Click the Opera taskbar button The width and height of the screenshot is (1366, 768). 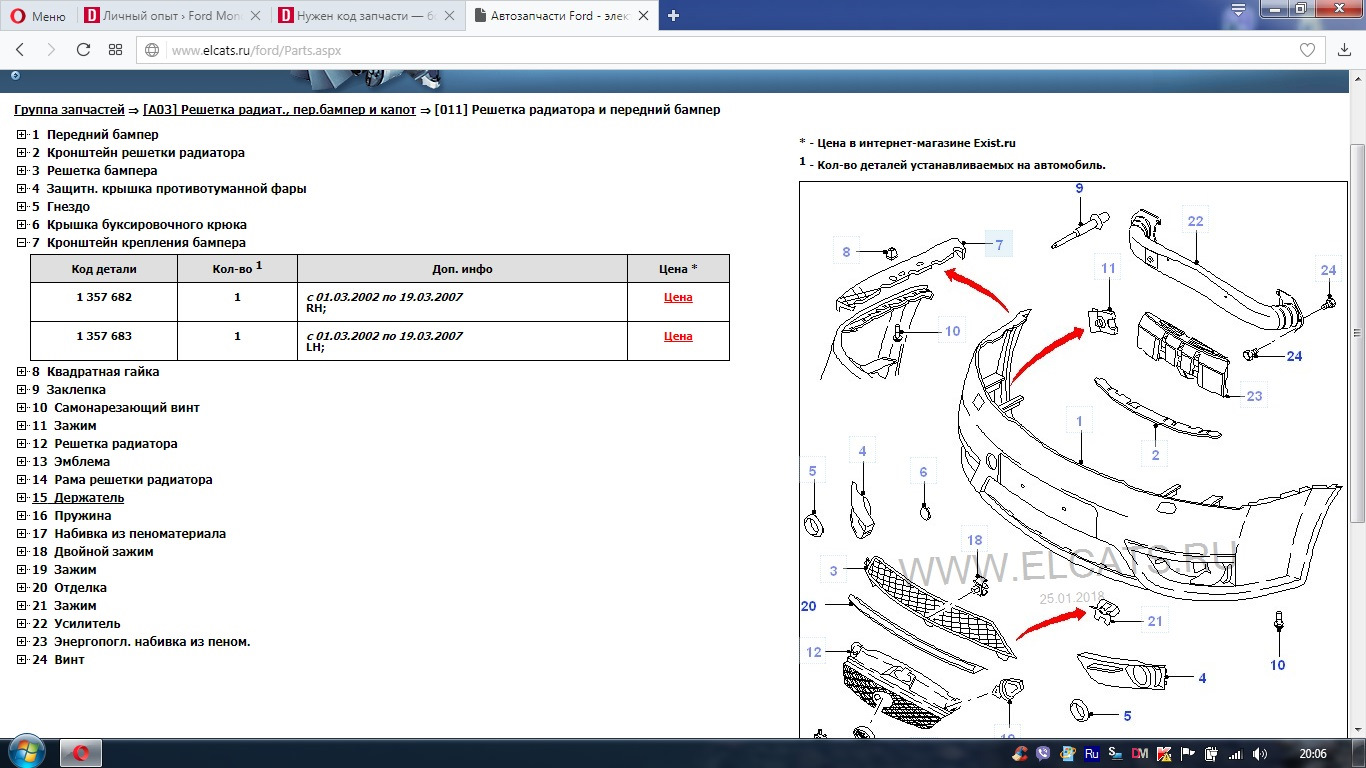coord(81,753)
